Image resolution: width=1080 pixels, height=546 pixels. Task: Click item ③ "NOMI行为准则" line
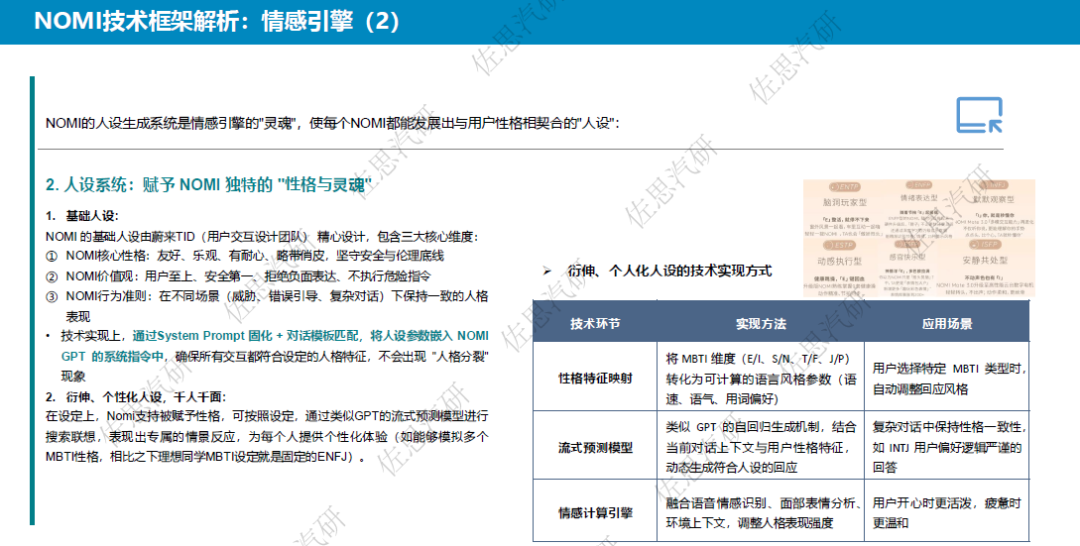click(x=267, y=306)
